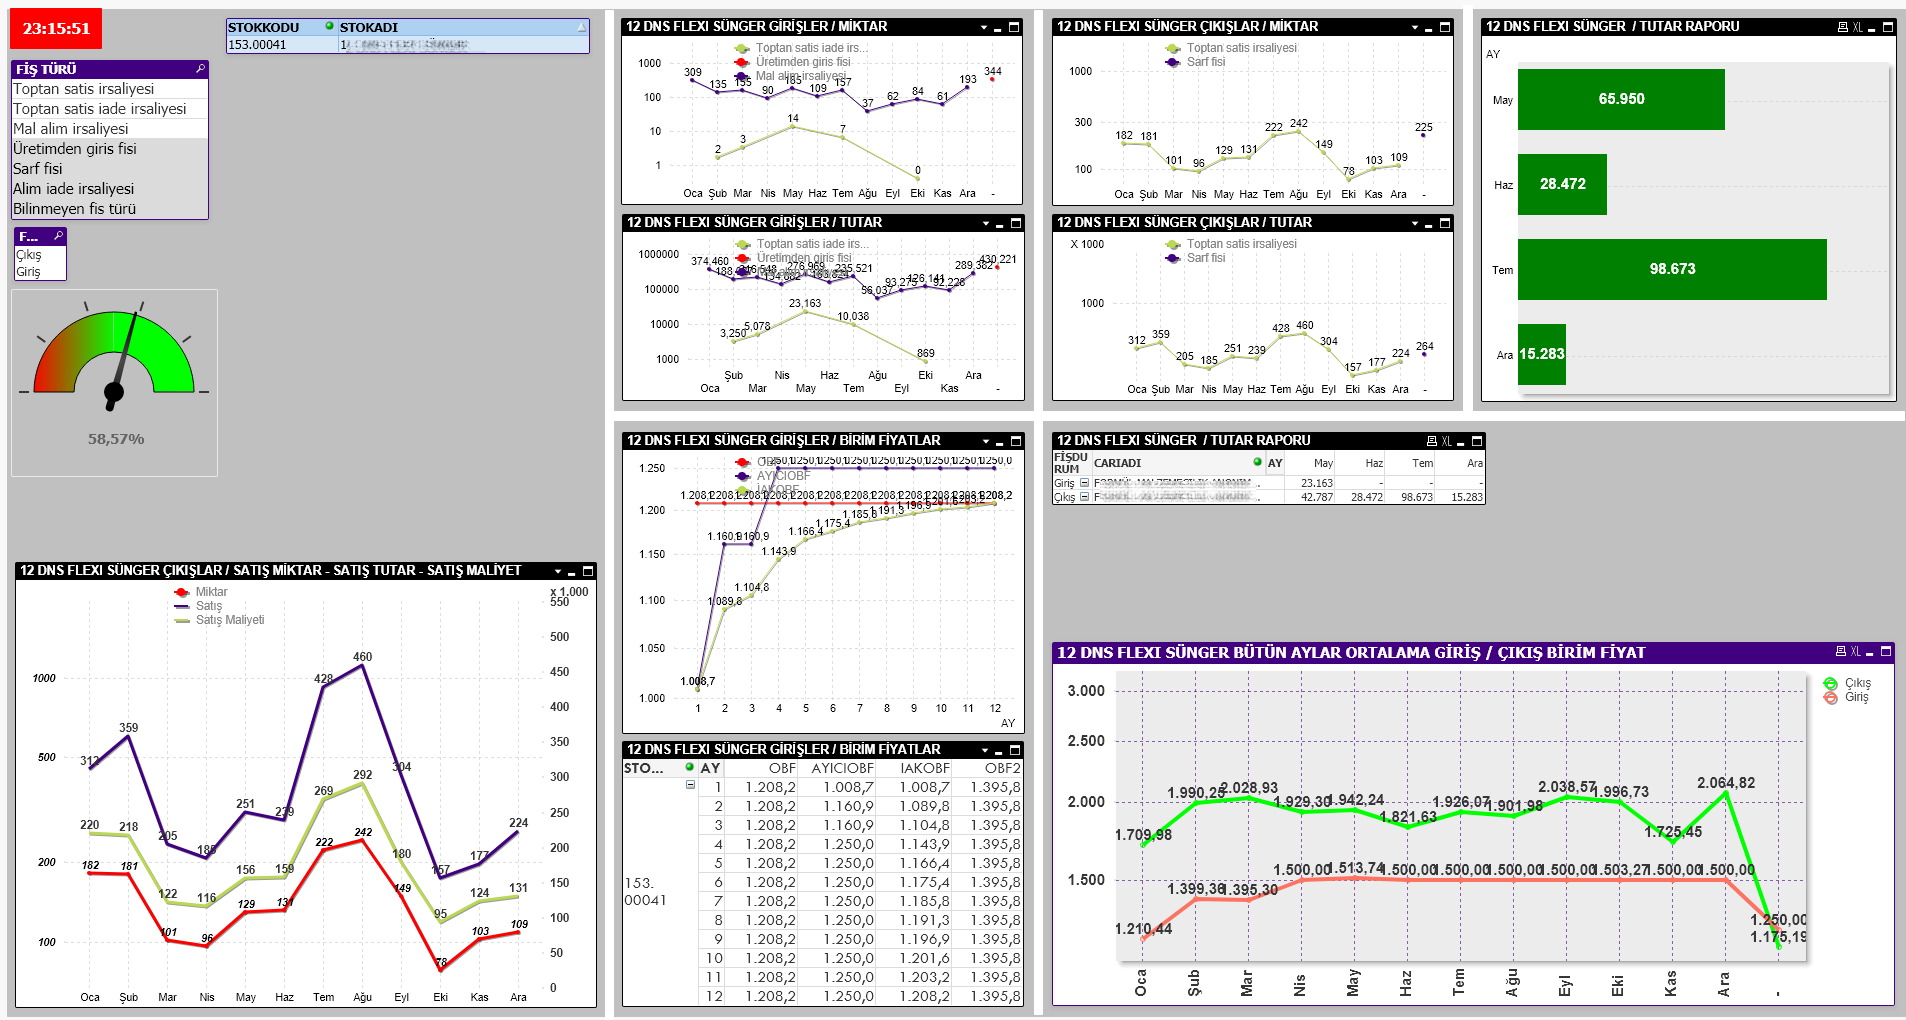Click the stock code cell 153.00041
The image size is (1906, 1020).
[x=258, y=45]
